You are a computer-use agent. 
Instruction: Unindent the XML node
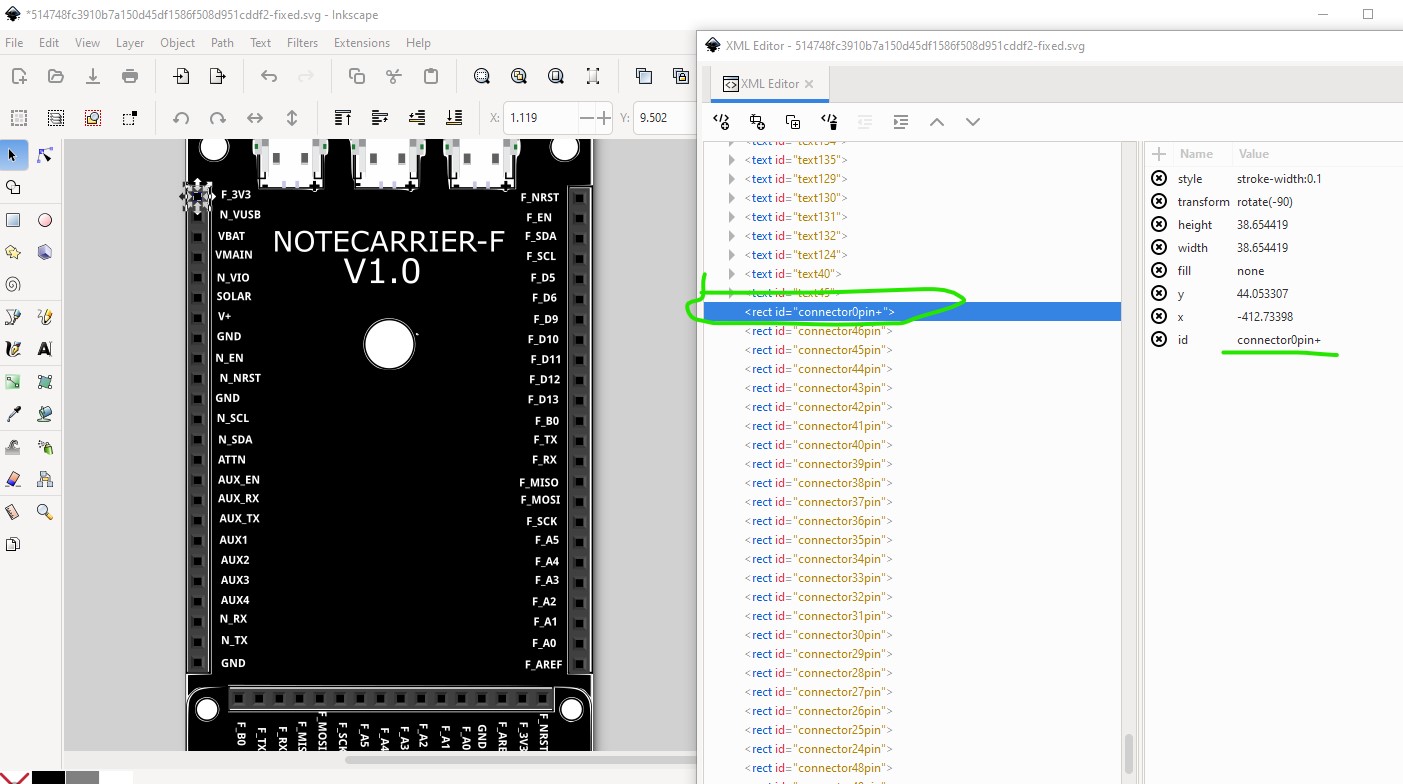865,122
